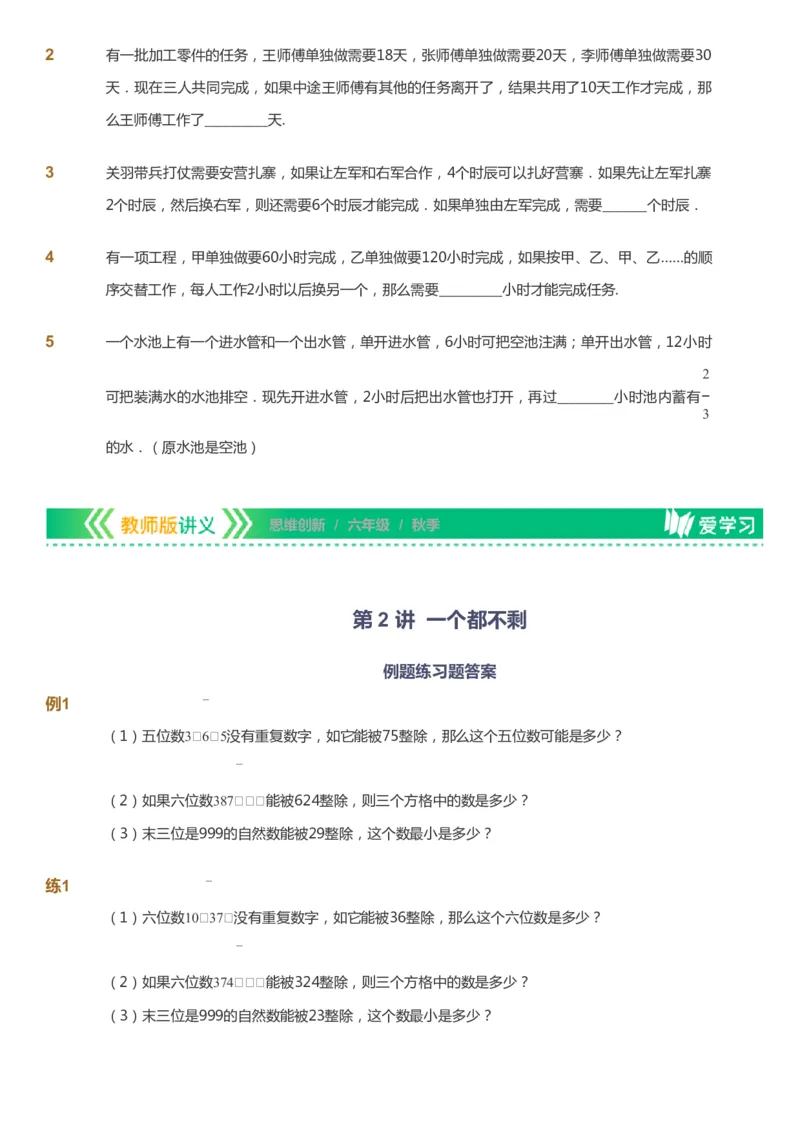800x1133 pixels.
Task: Click the orange question number 3 marker
Action: 50,172
